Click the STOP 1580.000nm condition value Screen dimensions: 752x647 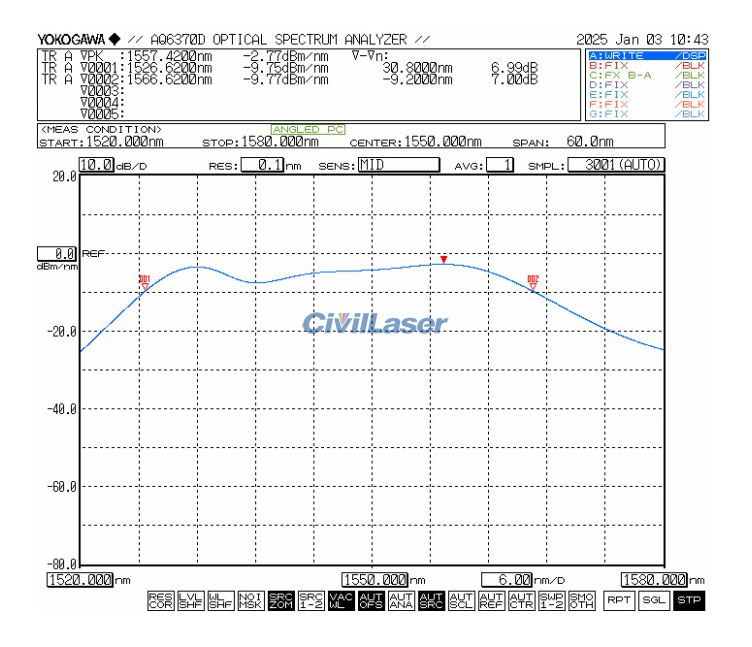280,141
